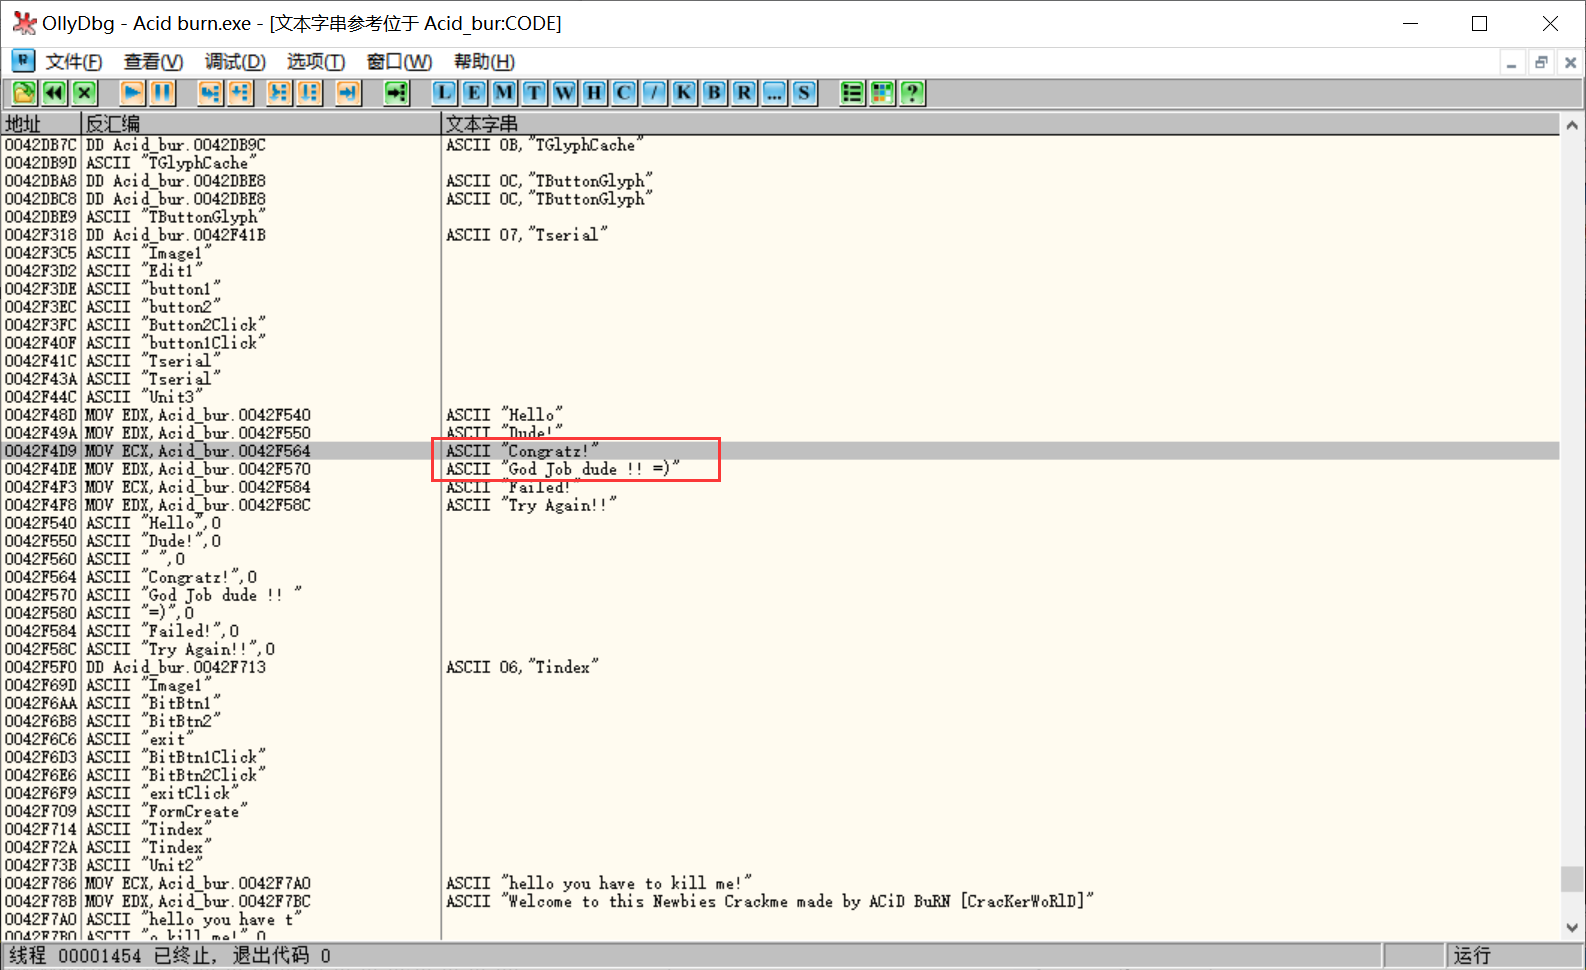Select row ASCII "FormCreate" at 0042F709
Image resolution: width=1586 pixels, height=970 pixels.
click(x=780, y=811)
